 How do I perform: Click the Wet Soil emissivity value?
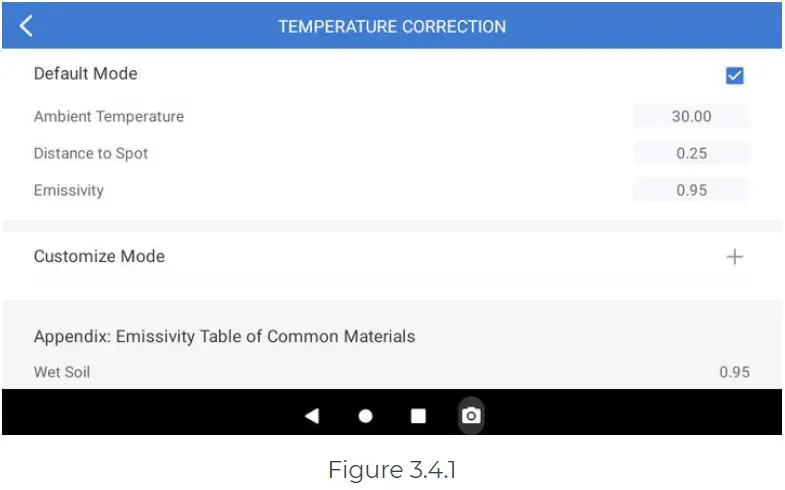[734, 372]
